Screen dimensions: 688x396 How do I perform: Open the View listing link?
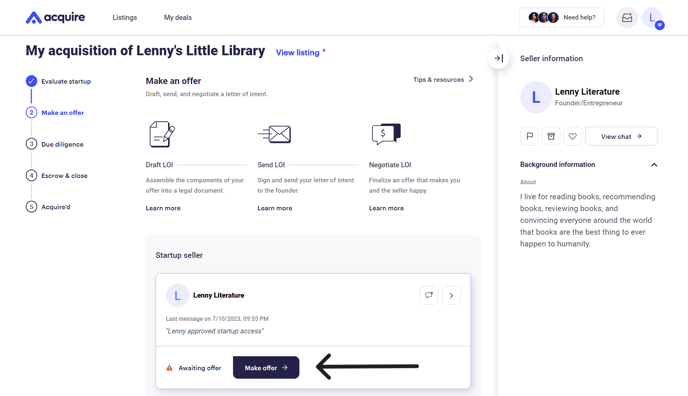point(301,53)
